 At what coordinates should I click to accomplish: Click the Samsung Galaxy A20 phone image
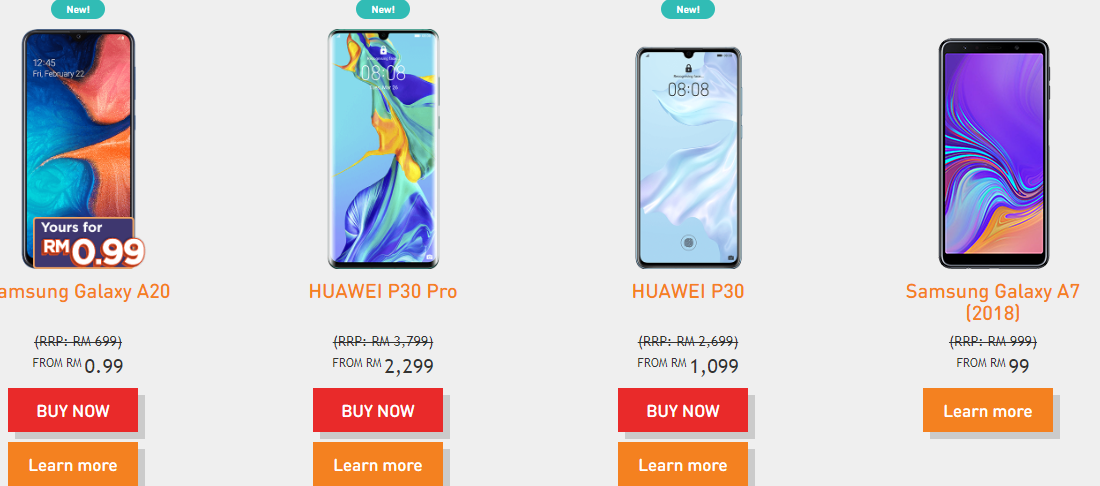point(78,149)
